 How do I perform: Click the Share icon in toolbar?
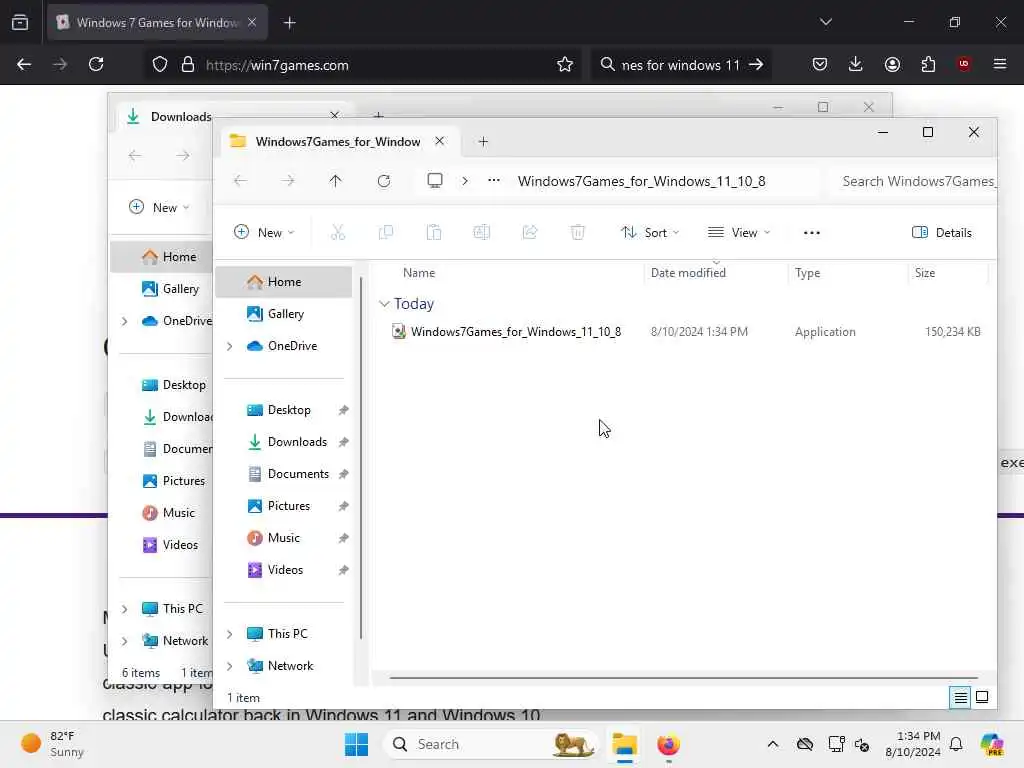(530, 232)
